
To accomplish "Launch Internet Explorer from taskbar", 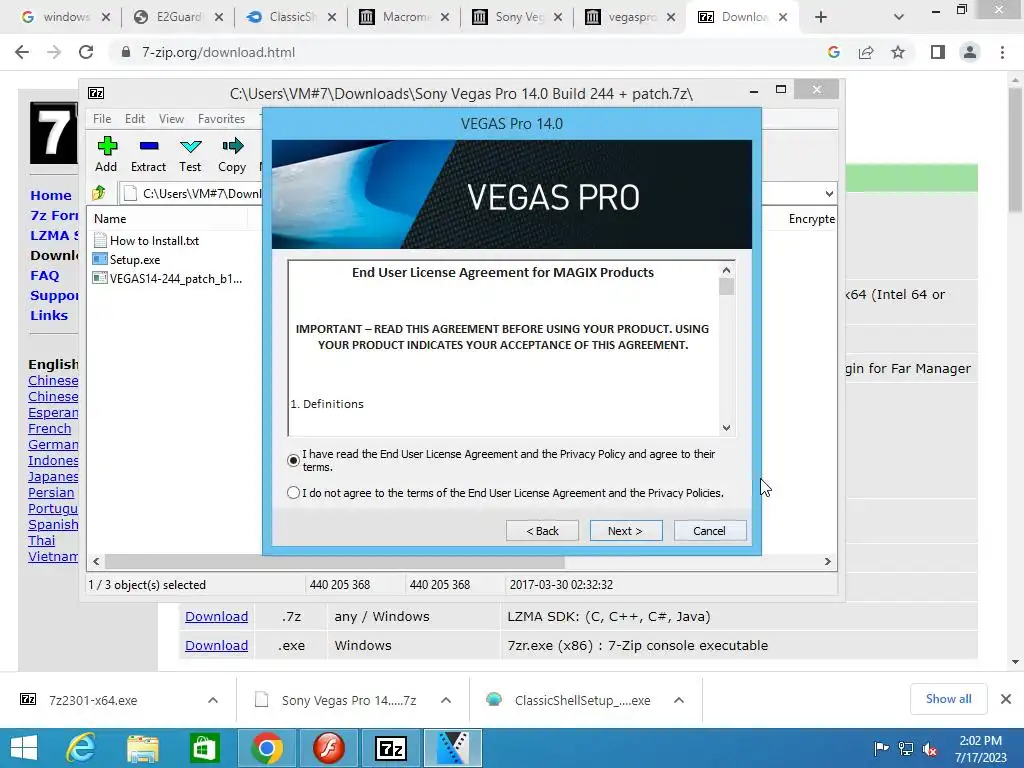I will tap(82, 748).
